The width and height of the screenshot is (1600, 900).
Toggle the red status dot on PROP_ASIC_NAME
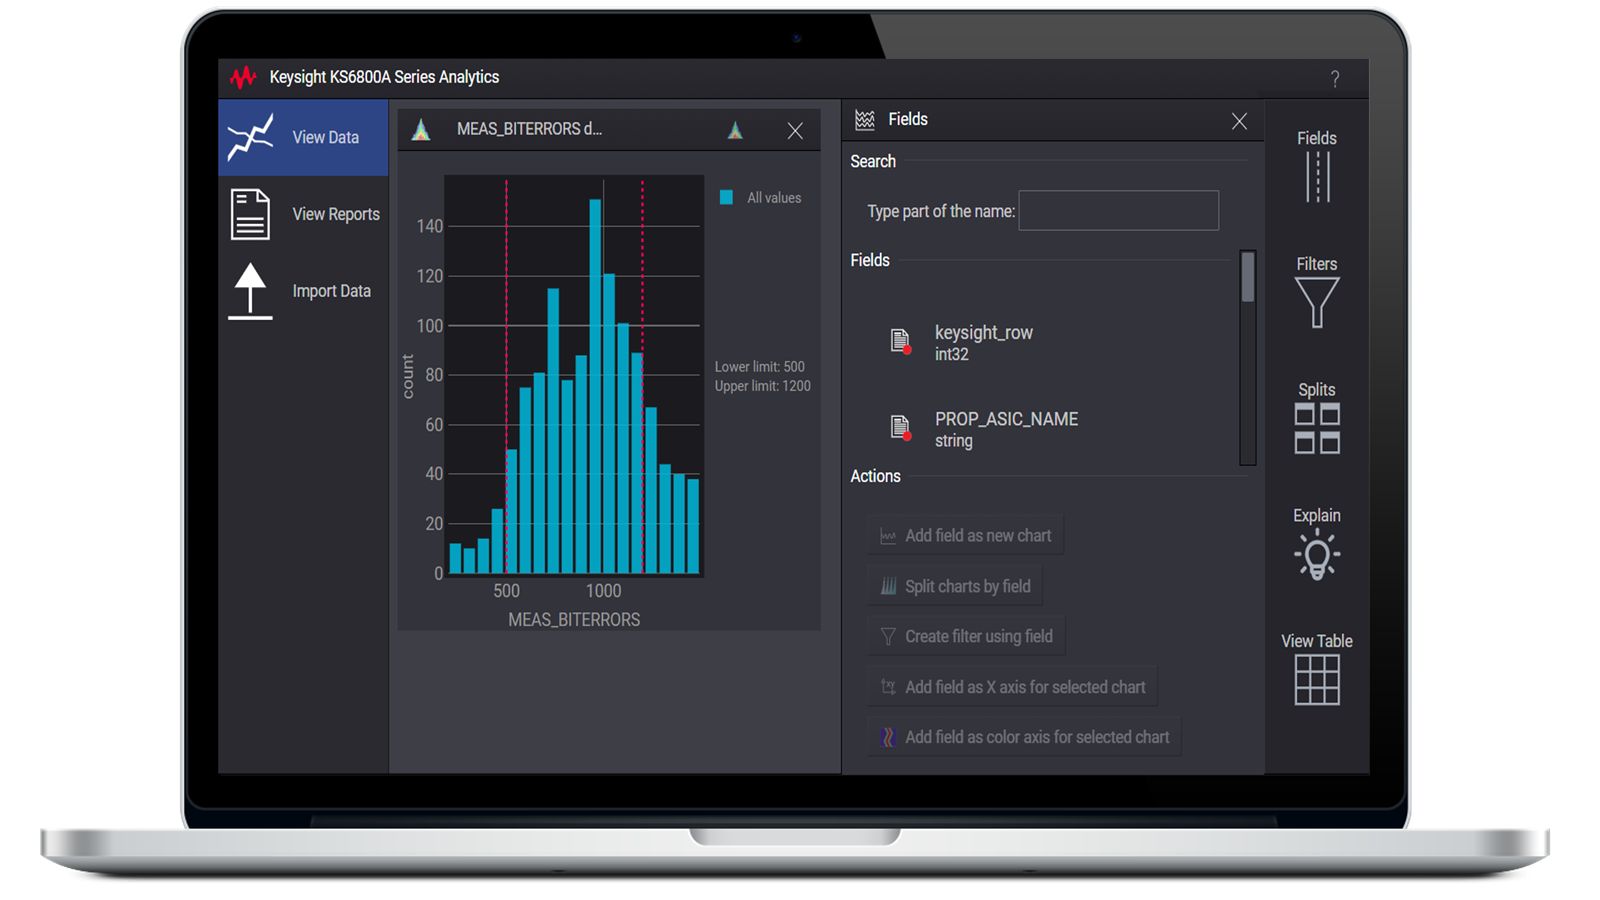(x=907, y=437)
